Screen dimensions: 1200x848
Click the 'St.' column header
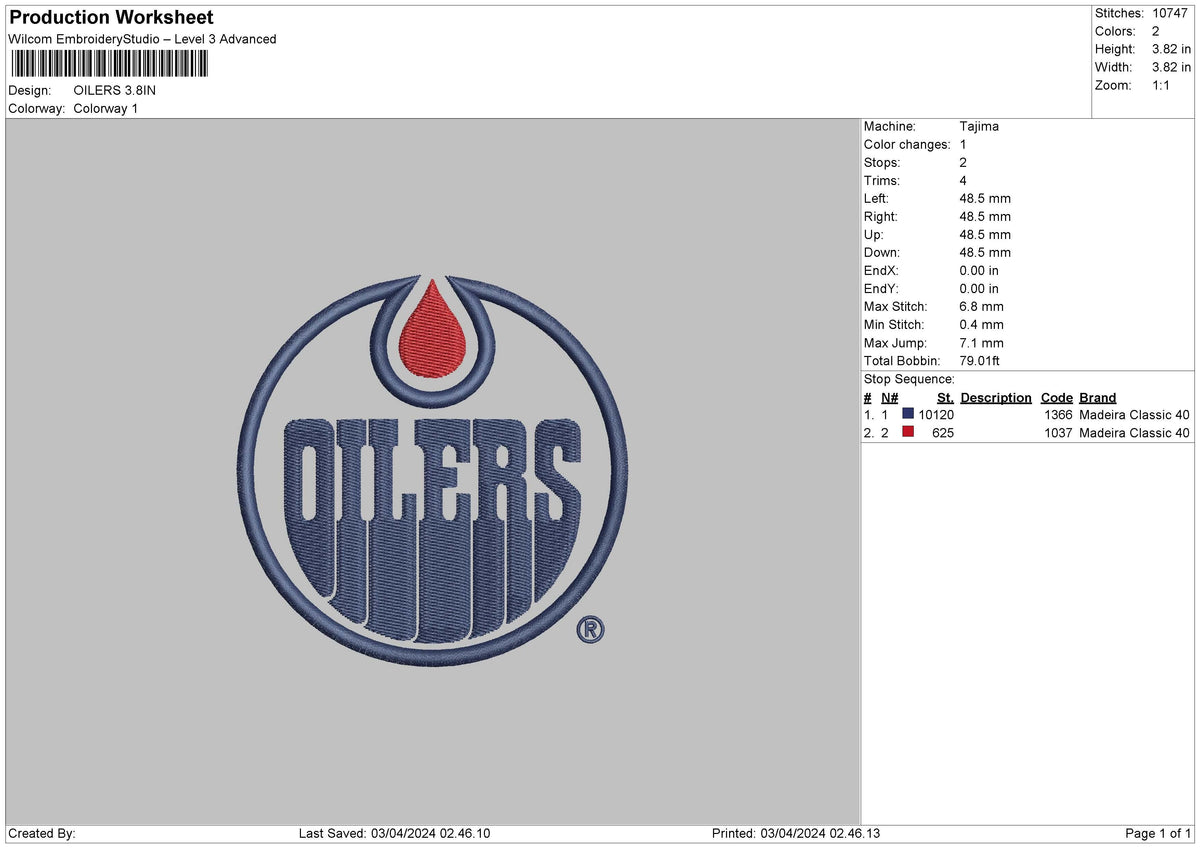945,397
